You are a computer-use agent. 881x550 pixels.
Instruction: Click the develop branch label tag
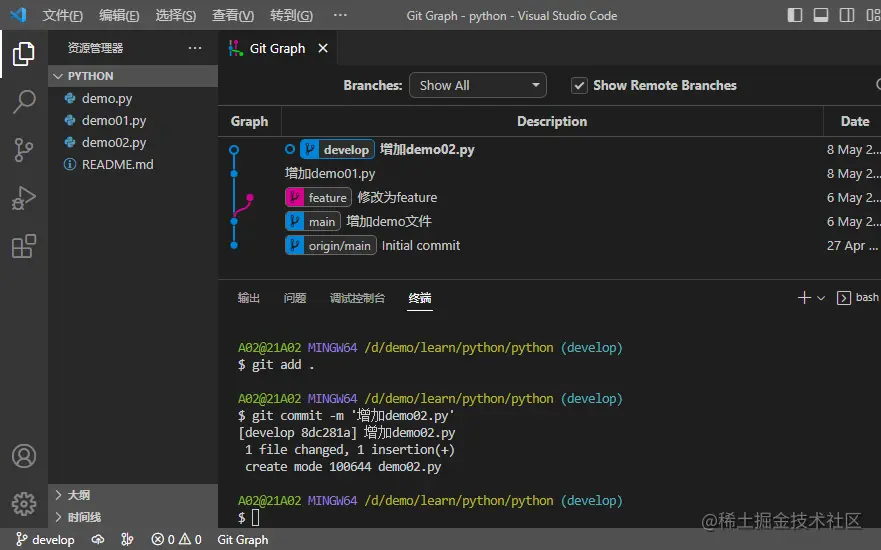click(x=337, y=149)
